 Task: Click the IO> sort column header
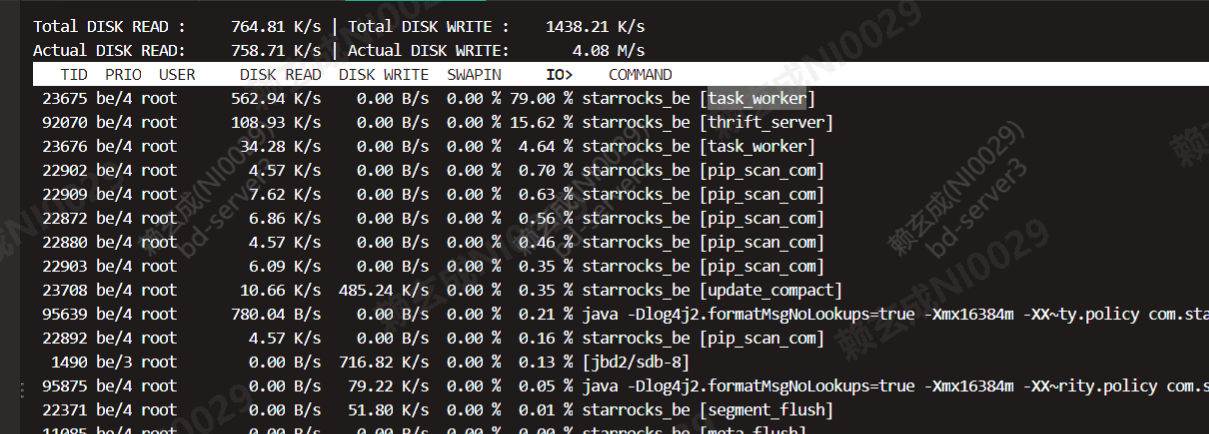point(559,75)
